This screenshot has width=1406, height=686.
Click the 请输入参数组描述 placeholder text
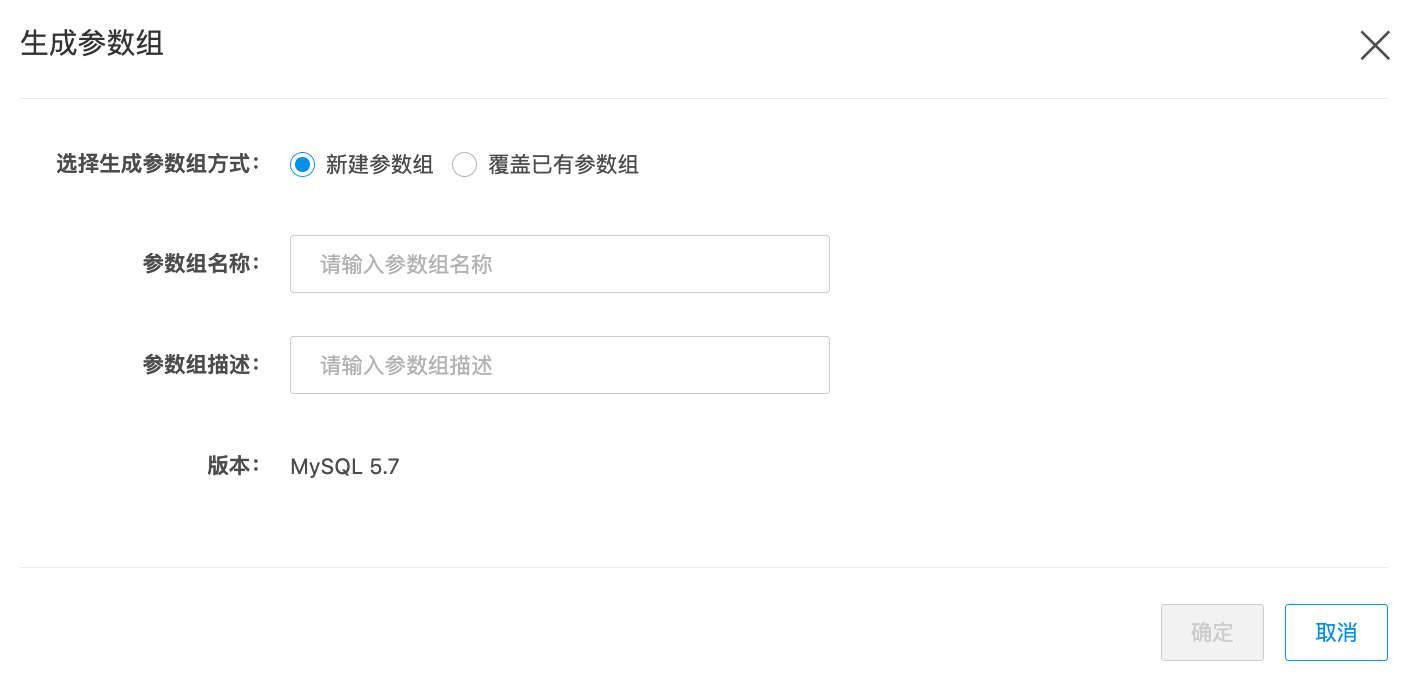406,366
